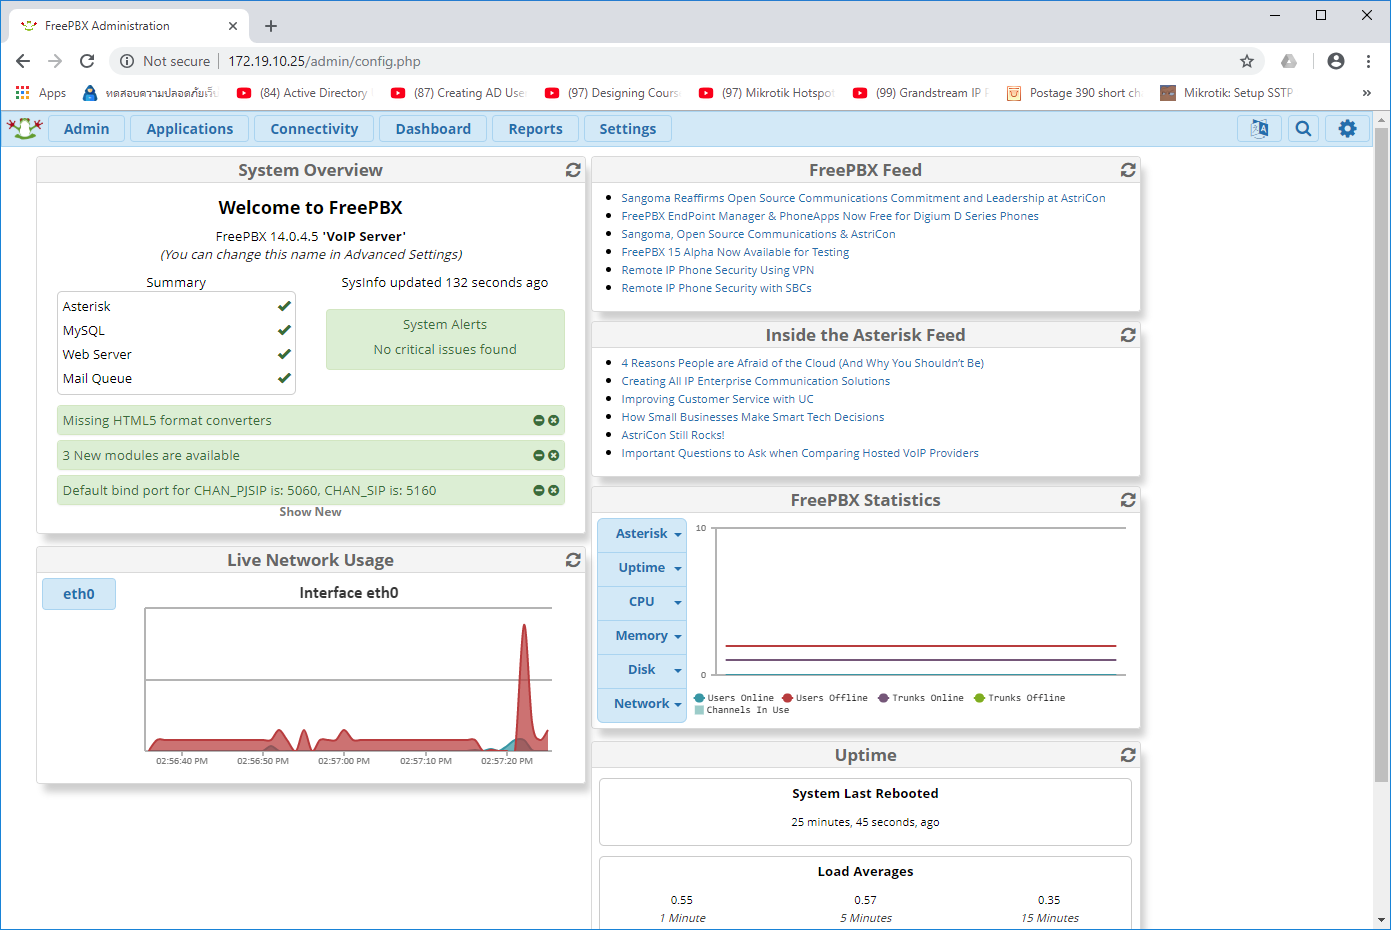
Task: Expand the Disk statistics dropdown
Action: click(642, 670)
